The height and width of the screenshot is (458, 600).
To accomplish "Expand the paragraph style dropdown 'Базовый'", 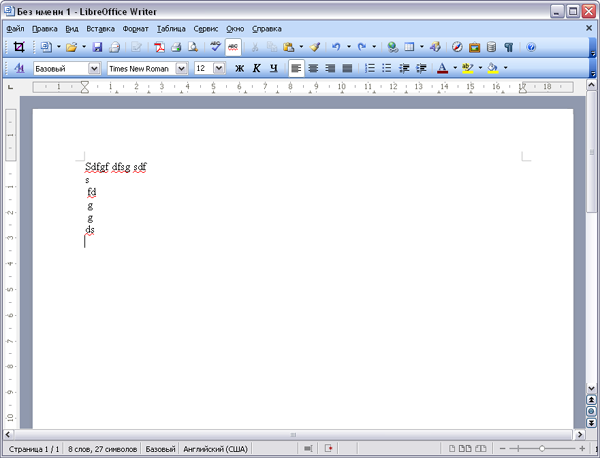I will pos(95,68).
